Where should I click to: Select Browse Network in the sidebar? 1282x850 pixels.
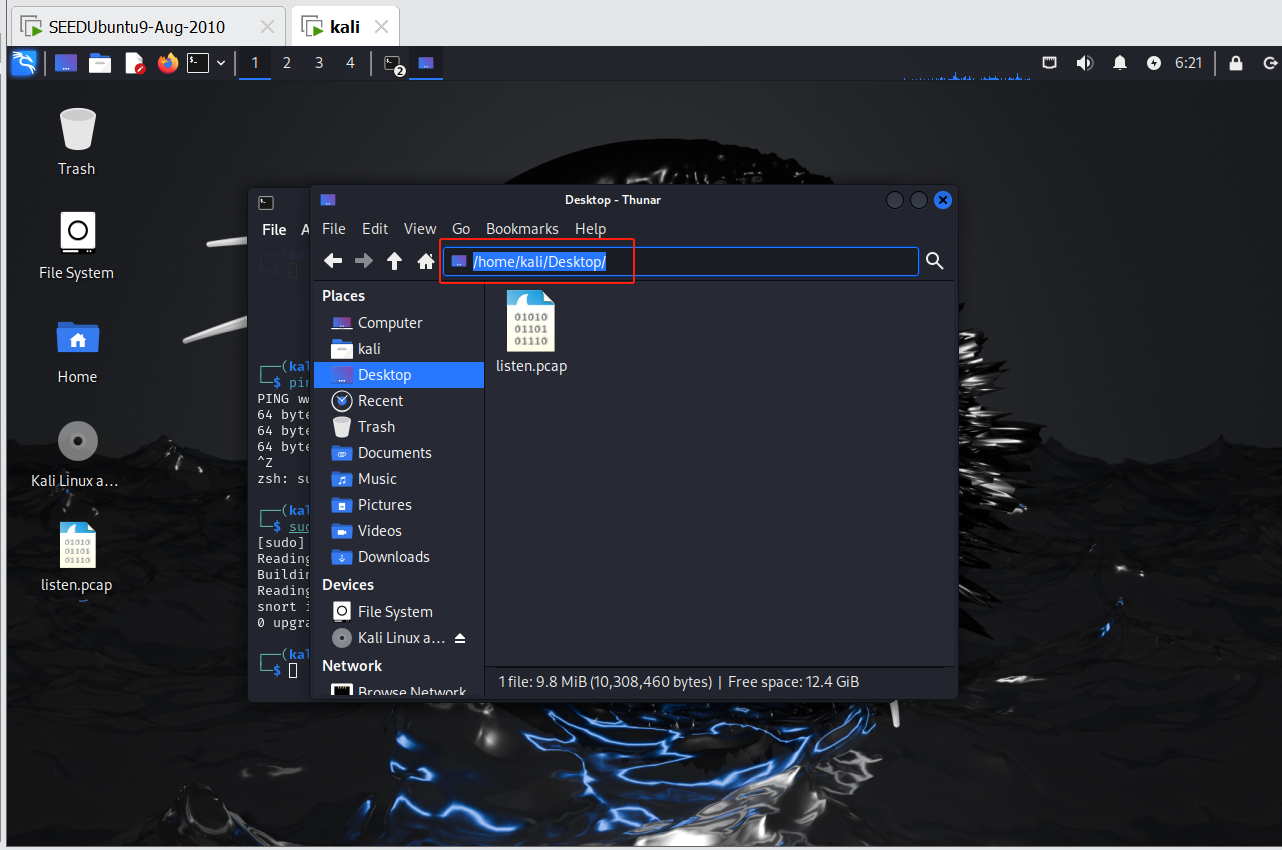399,691
